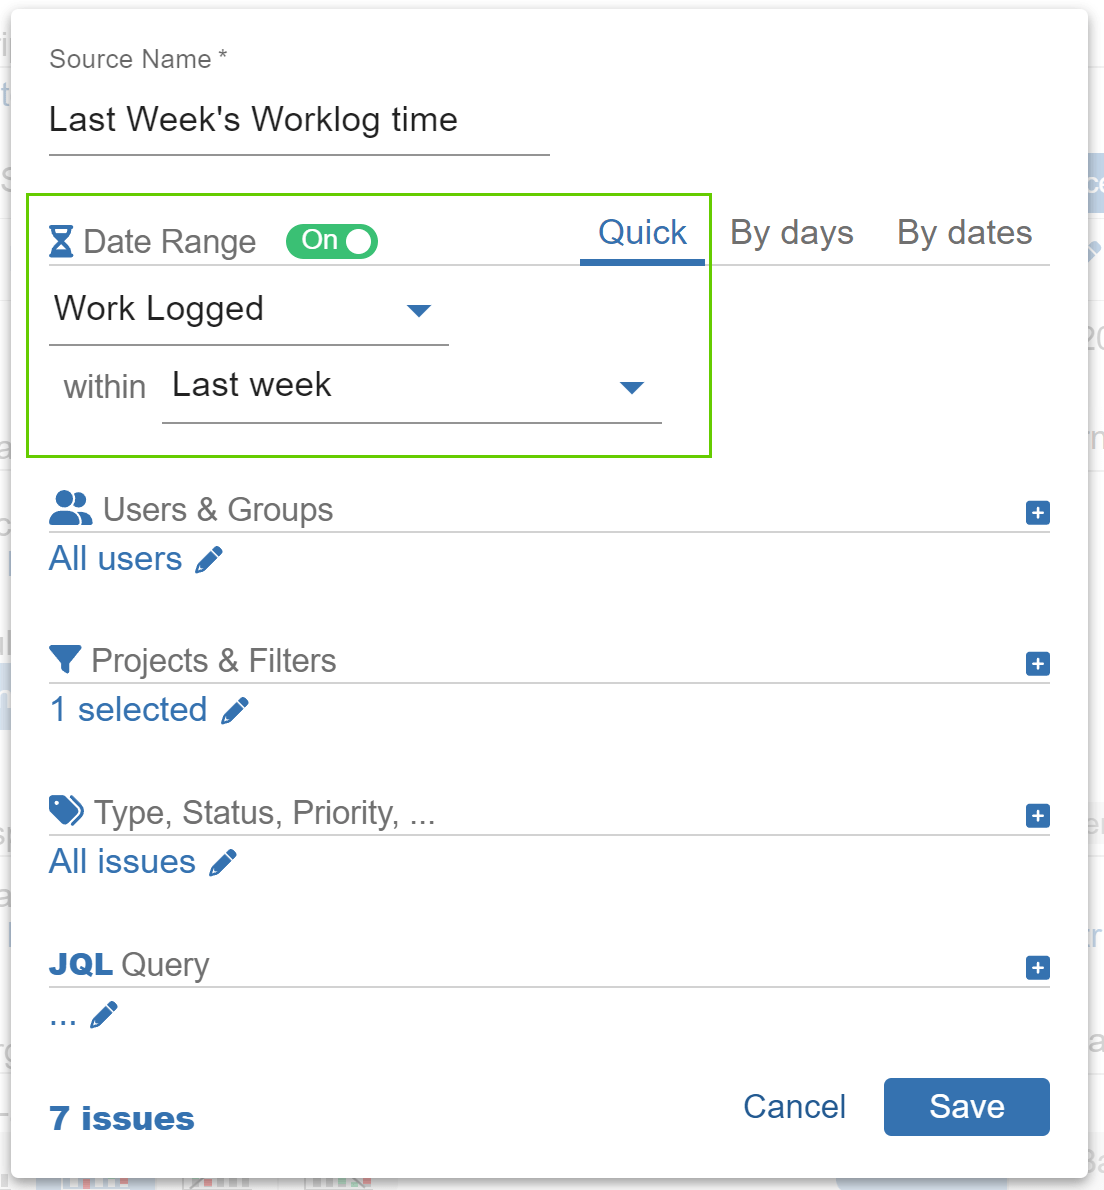Switch to the By days tab
Image resolution: width=1104 pixels, height=1190 pixels.
[x=791, y=233]
